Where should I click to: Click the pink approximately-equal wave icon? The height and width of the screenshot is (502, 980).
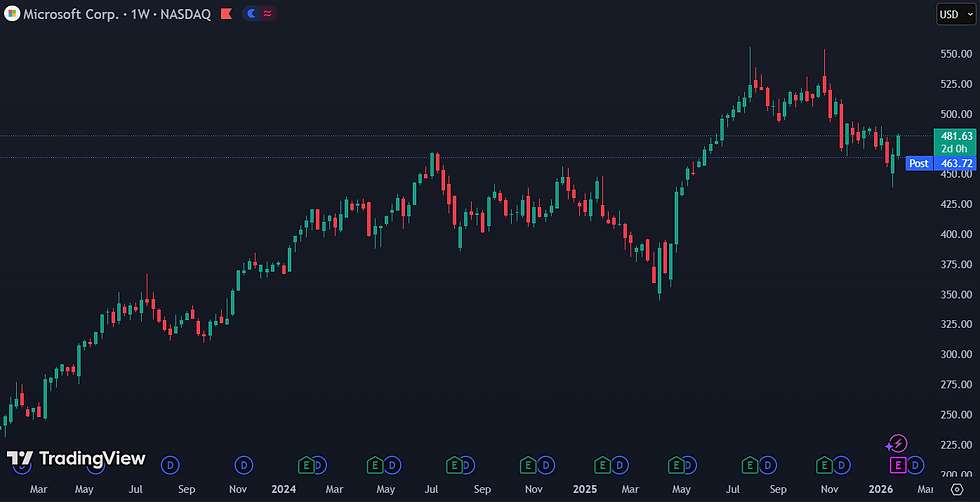point(268,13)
